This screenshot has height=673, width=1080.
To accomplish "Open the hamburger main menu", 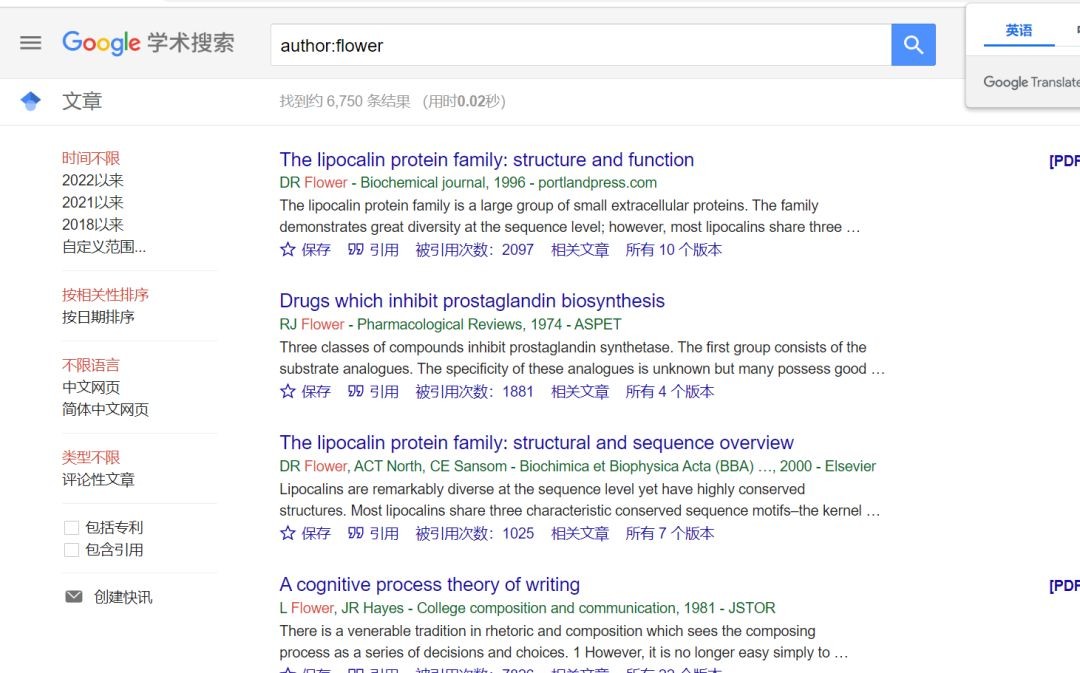I will 31,43.
